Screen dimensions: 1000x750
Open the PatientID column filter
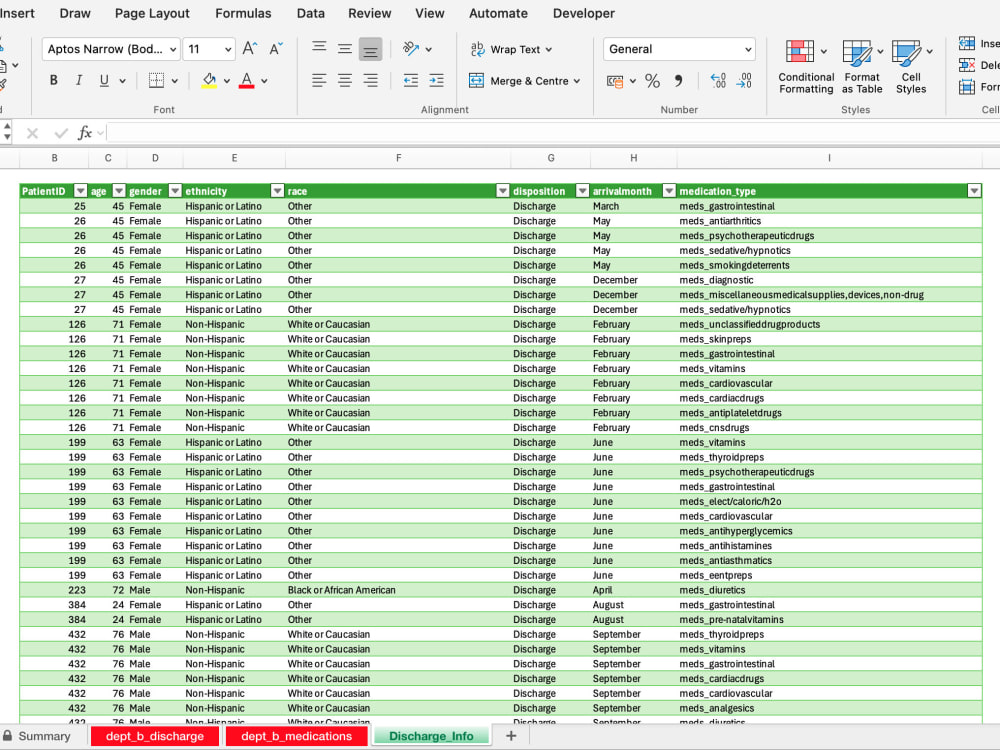coord(80,191)
